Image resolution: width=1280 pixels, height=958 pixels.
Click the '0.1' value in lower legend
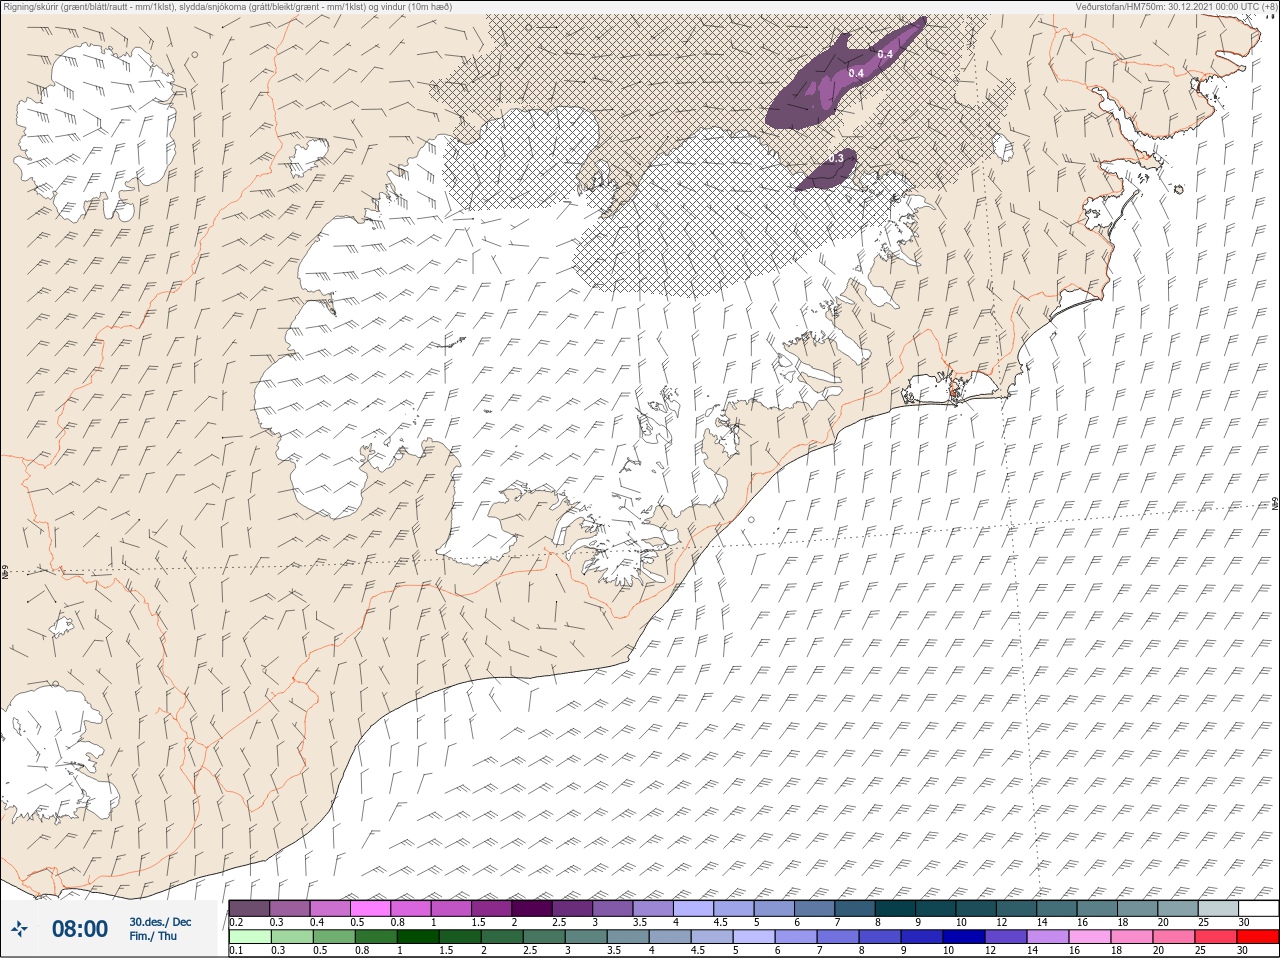pos(236,950)
